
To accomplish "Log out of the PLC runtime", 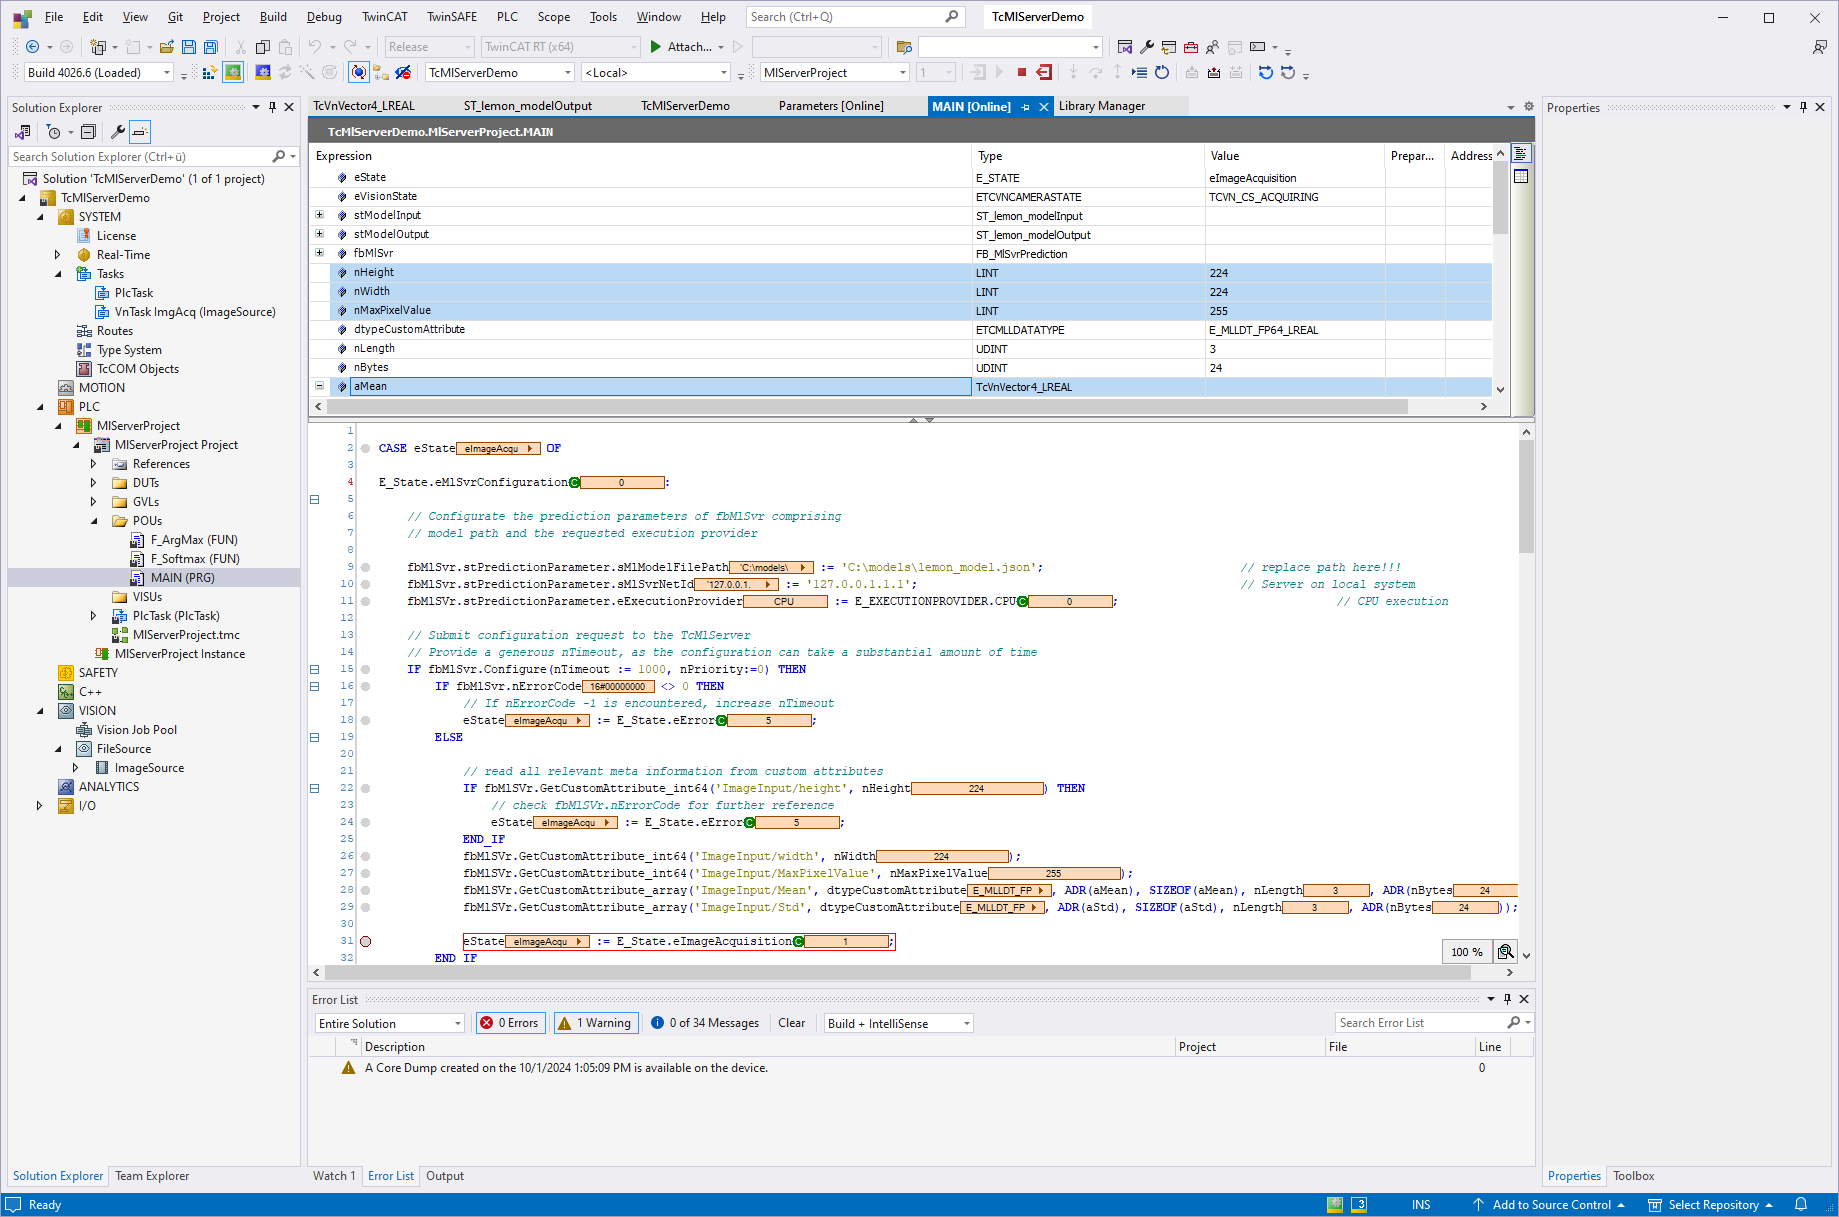I will [x=1043, y=73].
